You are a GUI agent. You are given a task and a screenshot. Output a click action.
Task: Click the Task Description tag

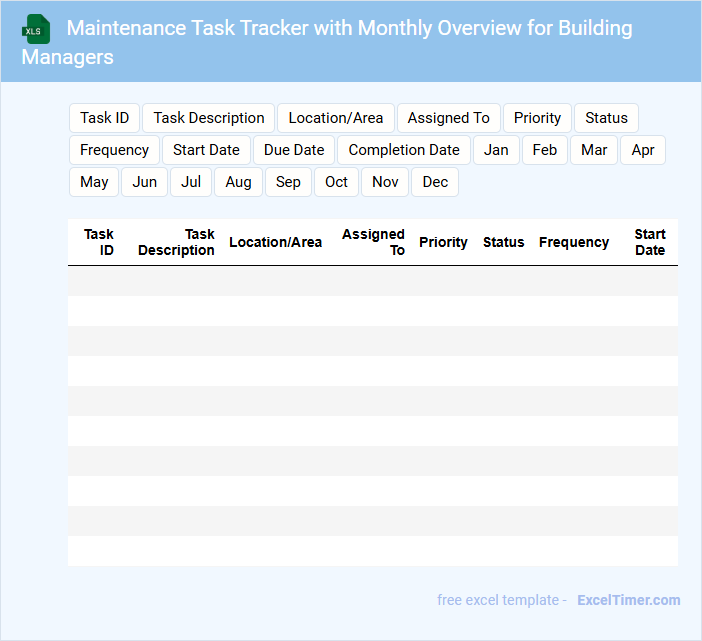(x=209, y=118)
